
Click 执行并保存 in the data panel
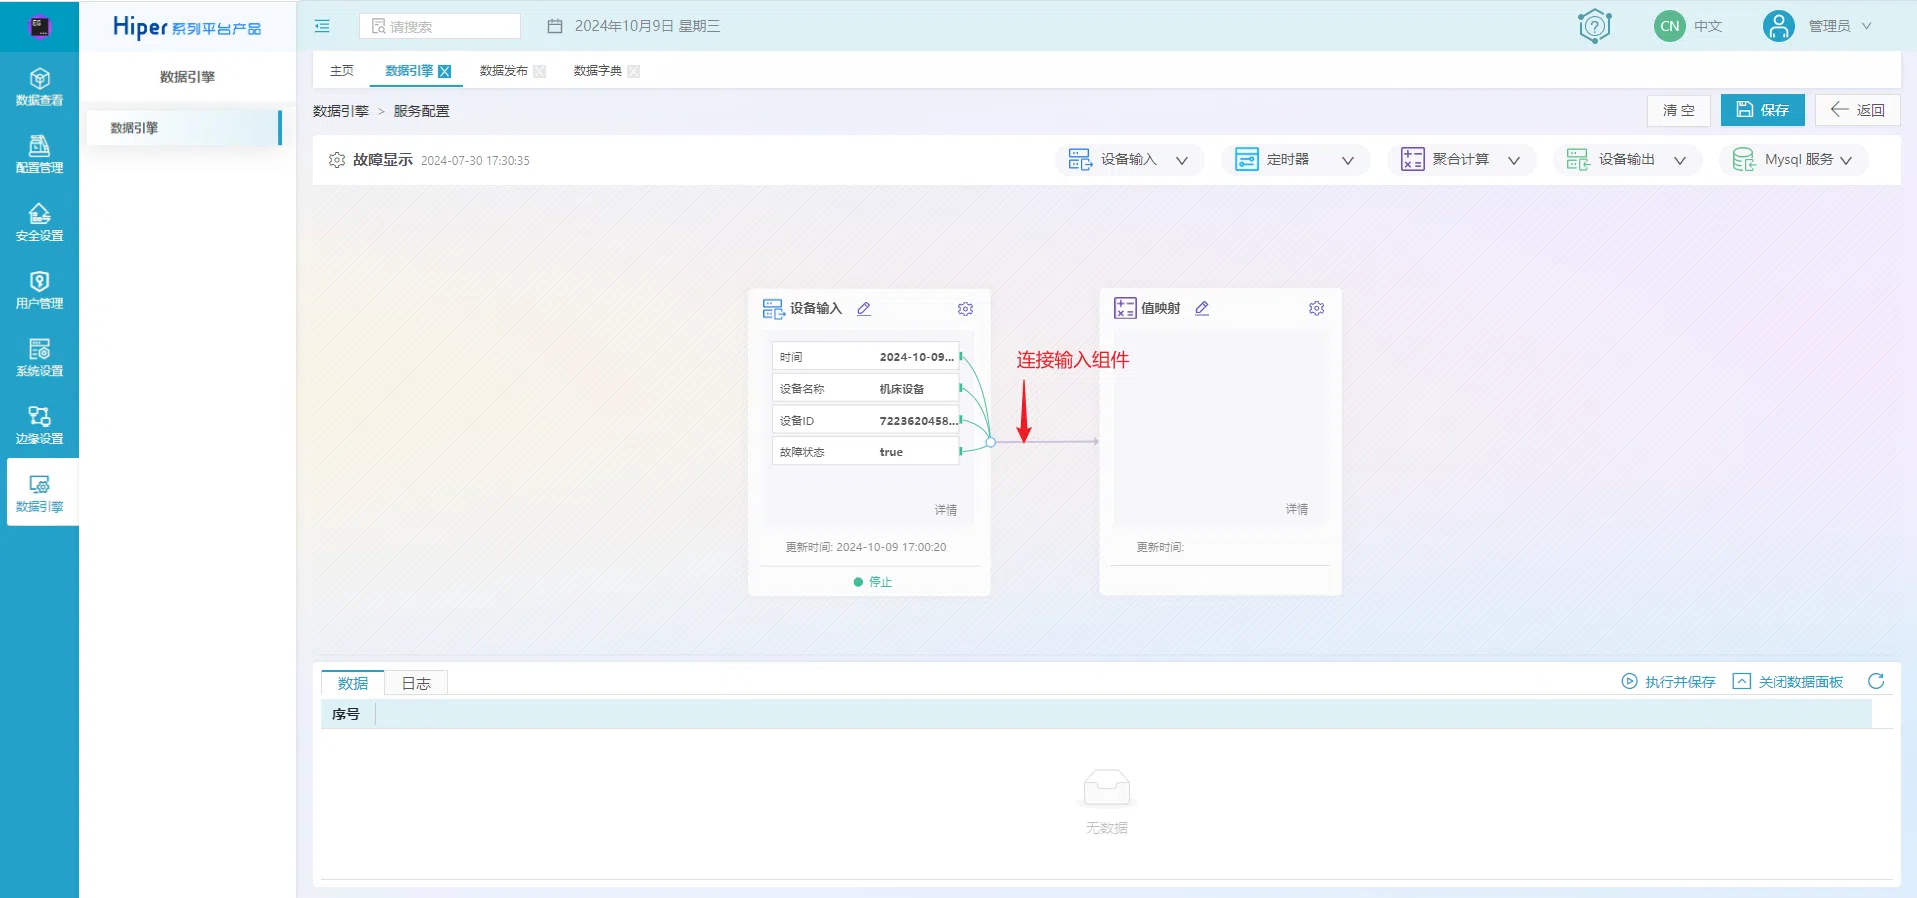pyautogui.click(x=1668, y=682)
